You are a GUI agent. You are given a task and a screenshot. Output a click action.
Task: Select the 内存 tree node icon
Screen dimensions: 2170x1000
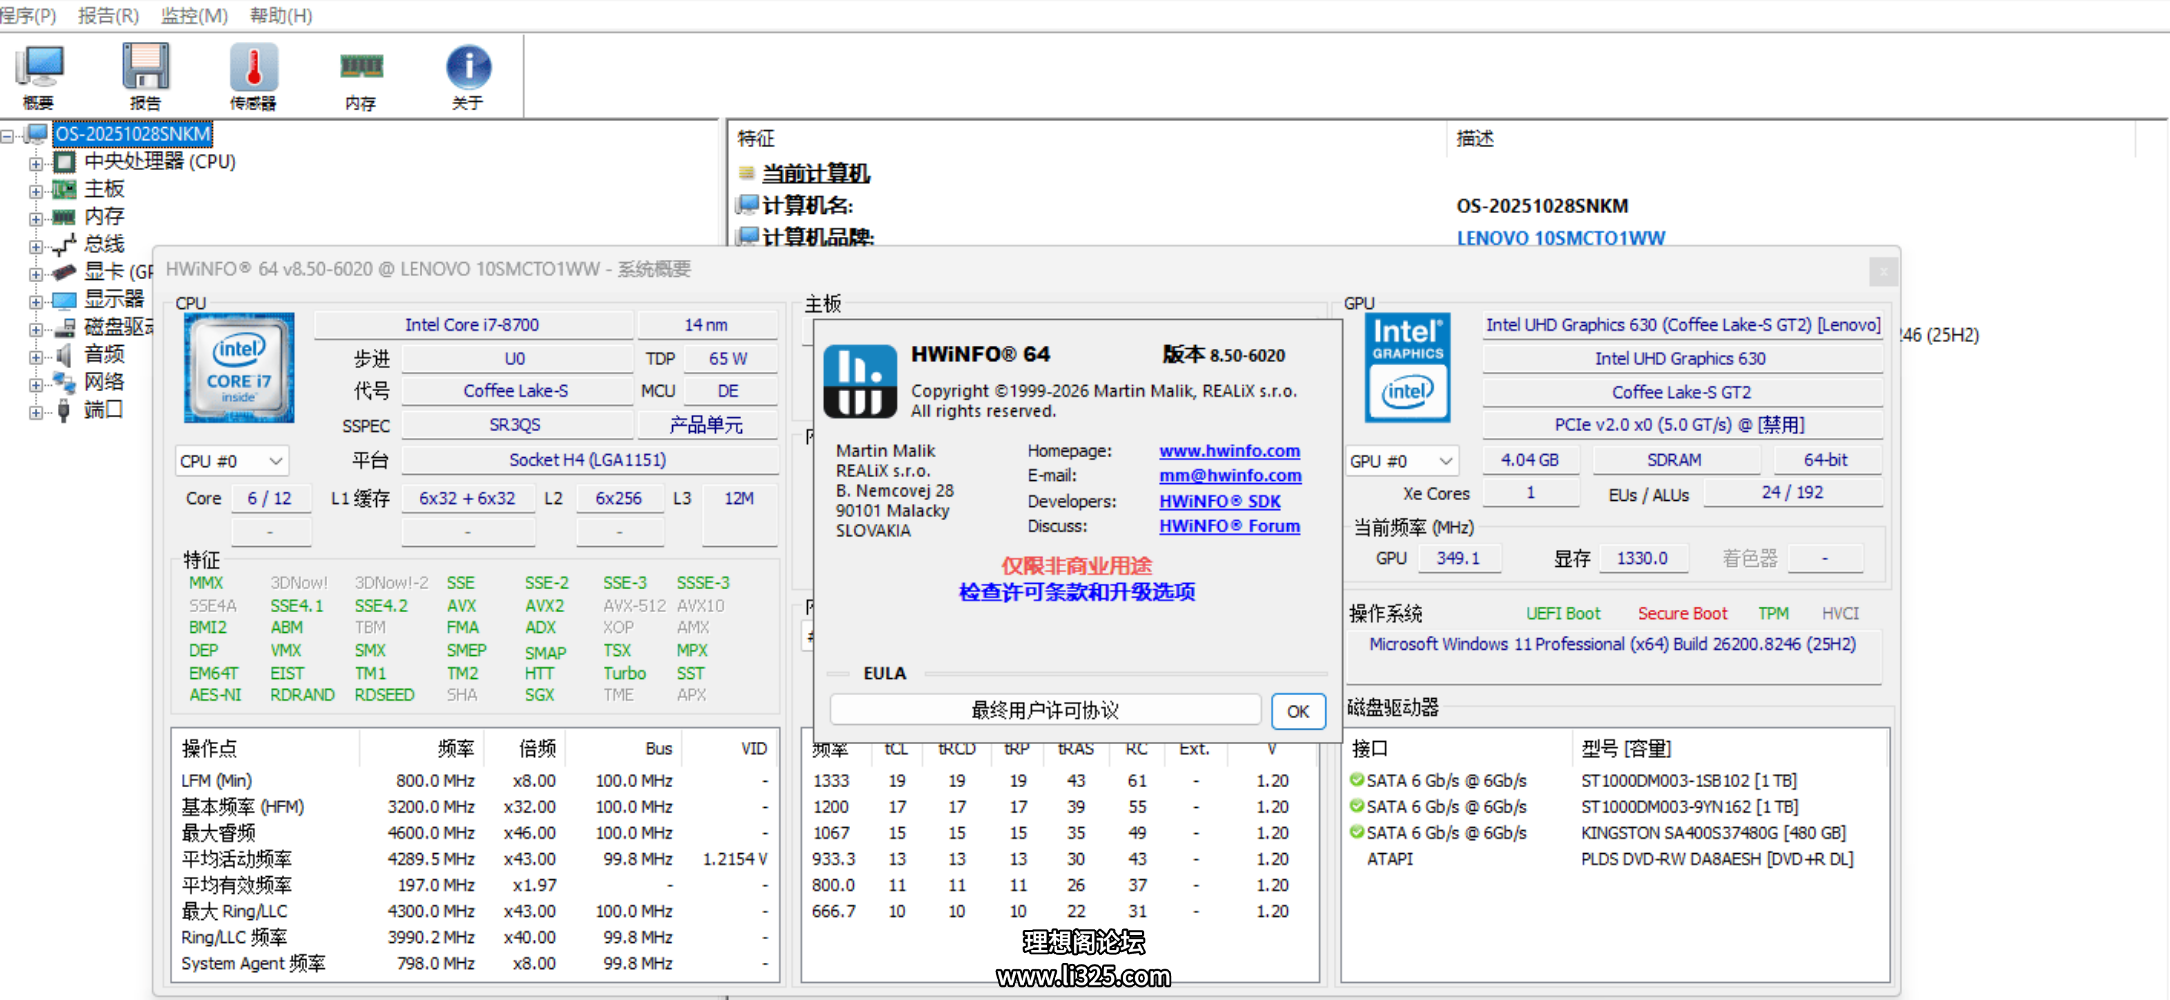tap(64, 216)
